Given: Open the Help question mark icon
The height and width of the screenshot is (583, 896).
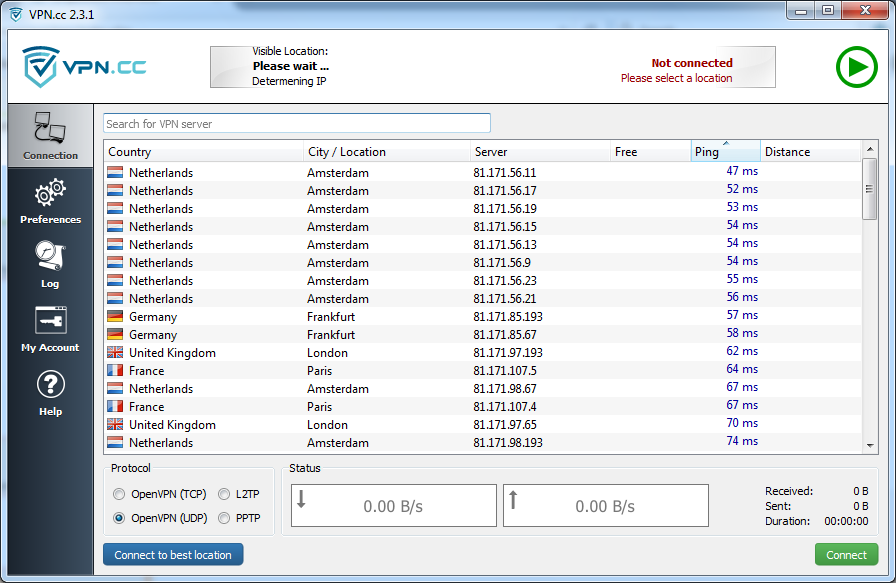Looking at the screenshot, I should click(x=50, y=383).
